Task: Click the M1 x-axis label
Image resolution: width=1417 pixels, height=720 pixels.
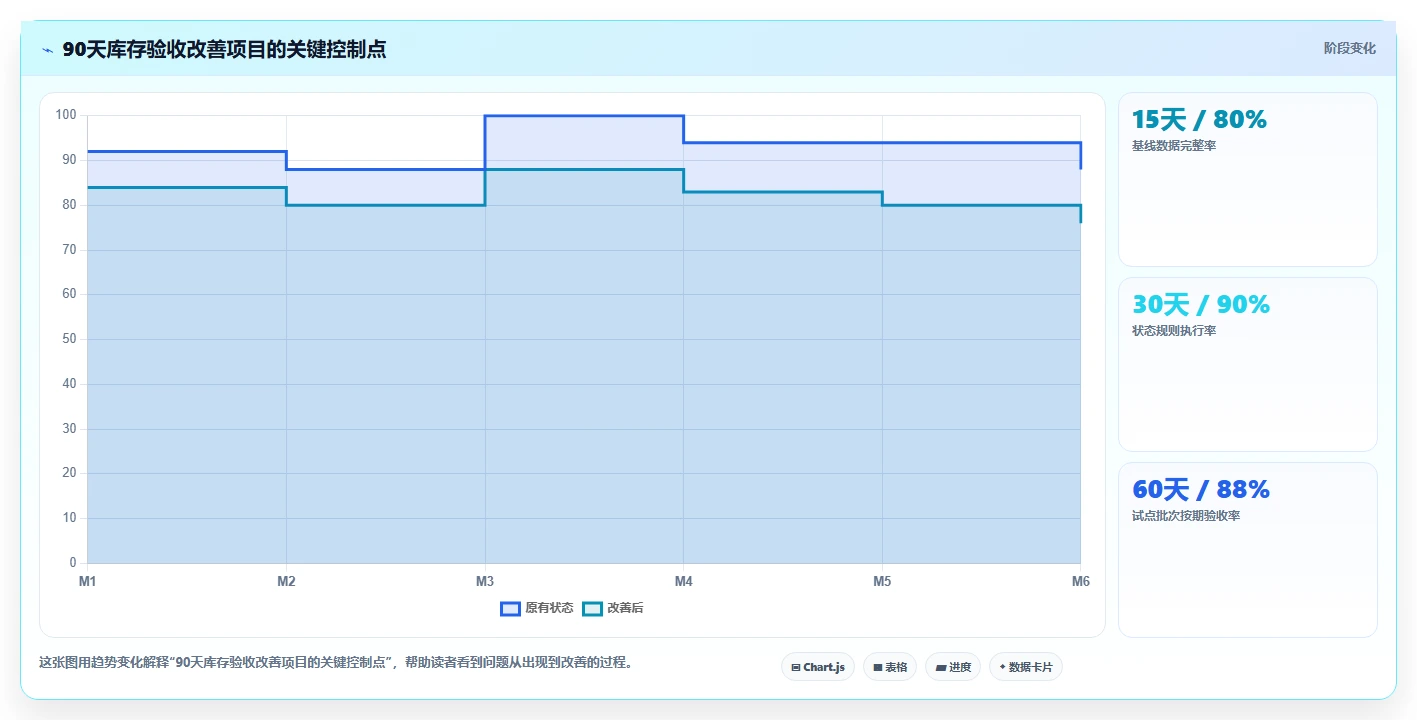Action: click(x=87, y=581)
